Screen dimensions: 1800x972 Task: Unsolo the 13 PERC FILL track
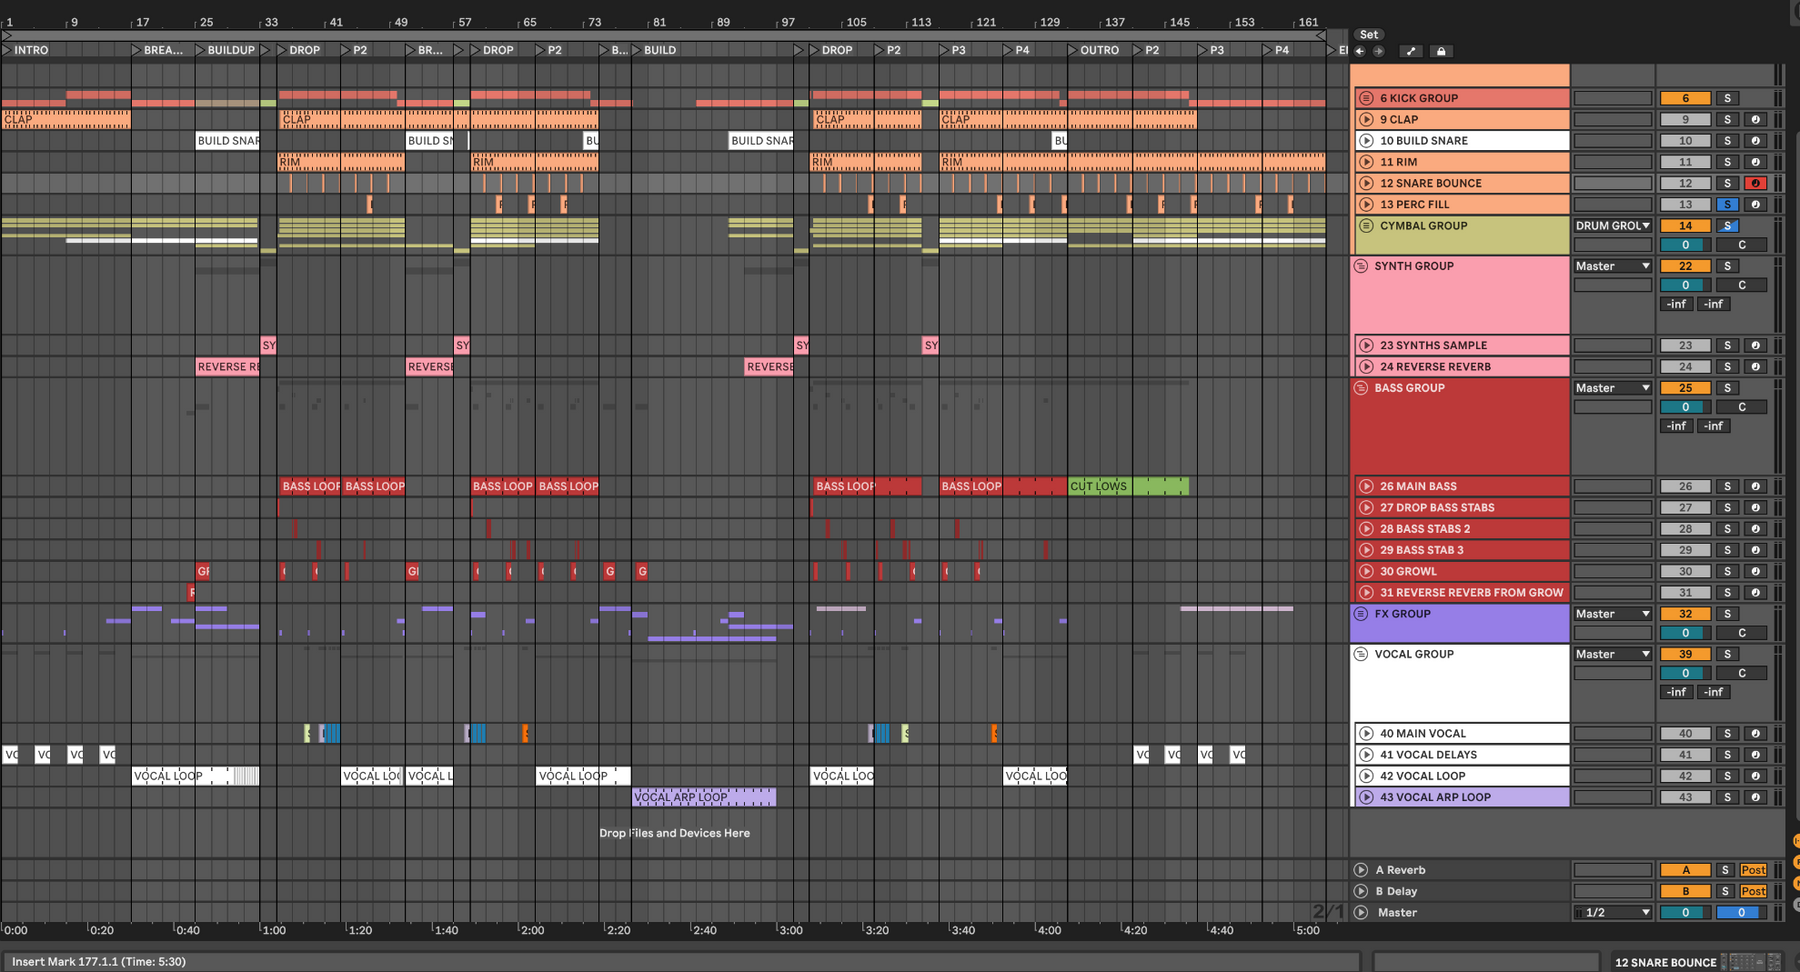coord(1727,204)
